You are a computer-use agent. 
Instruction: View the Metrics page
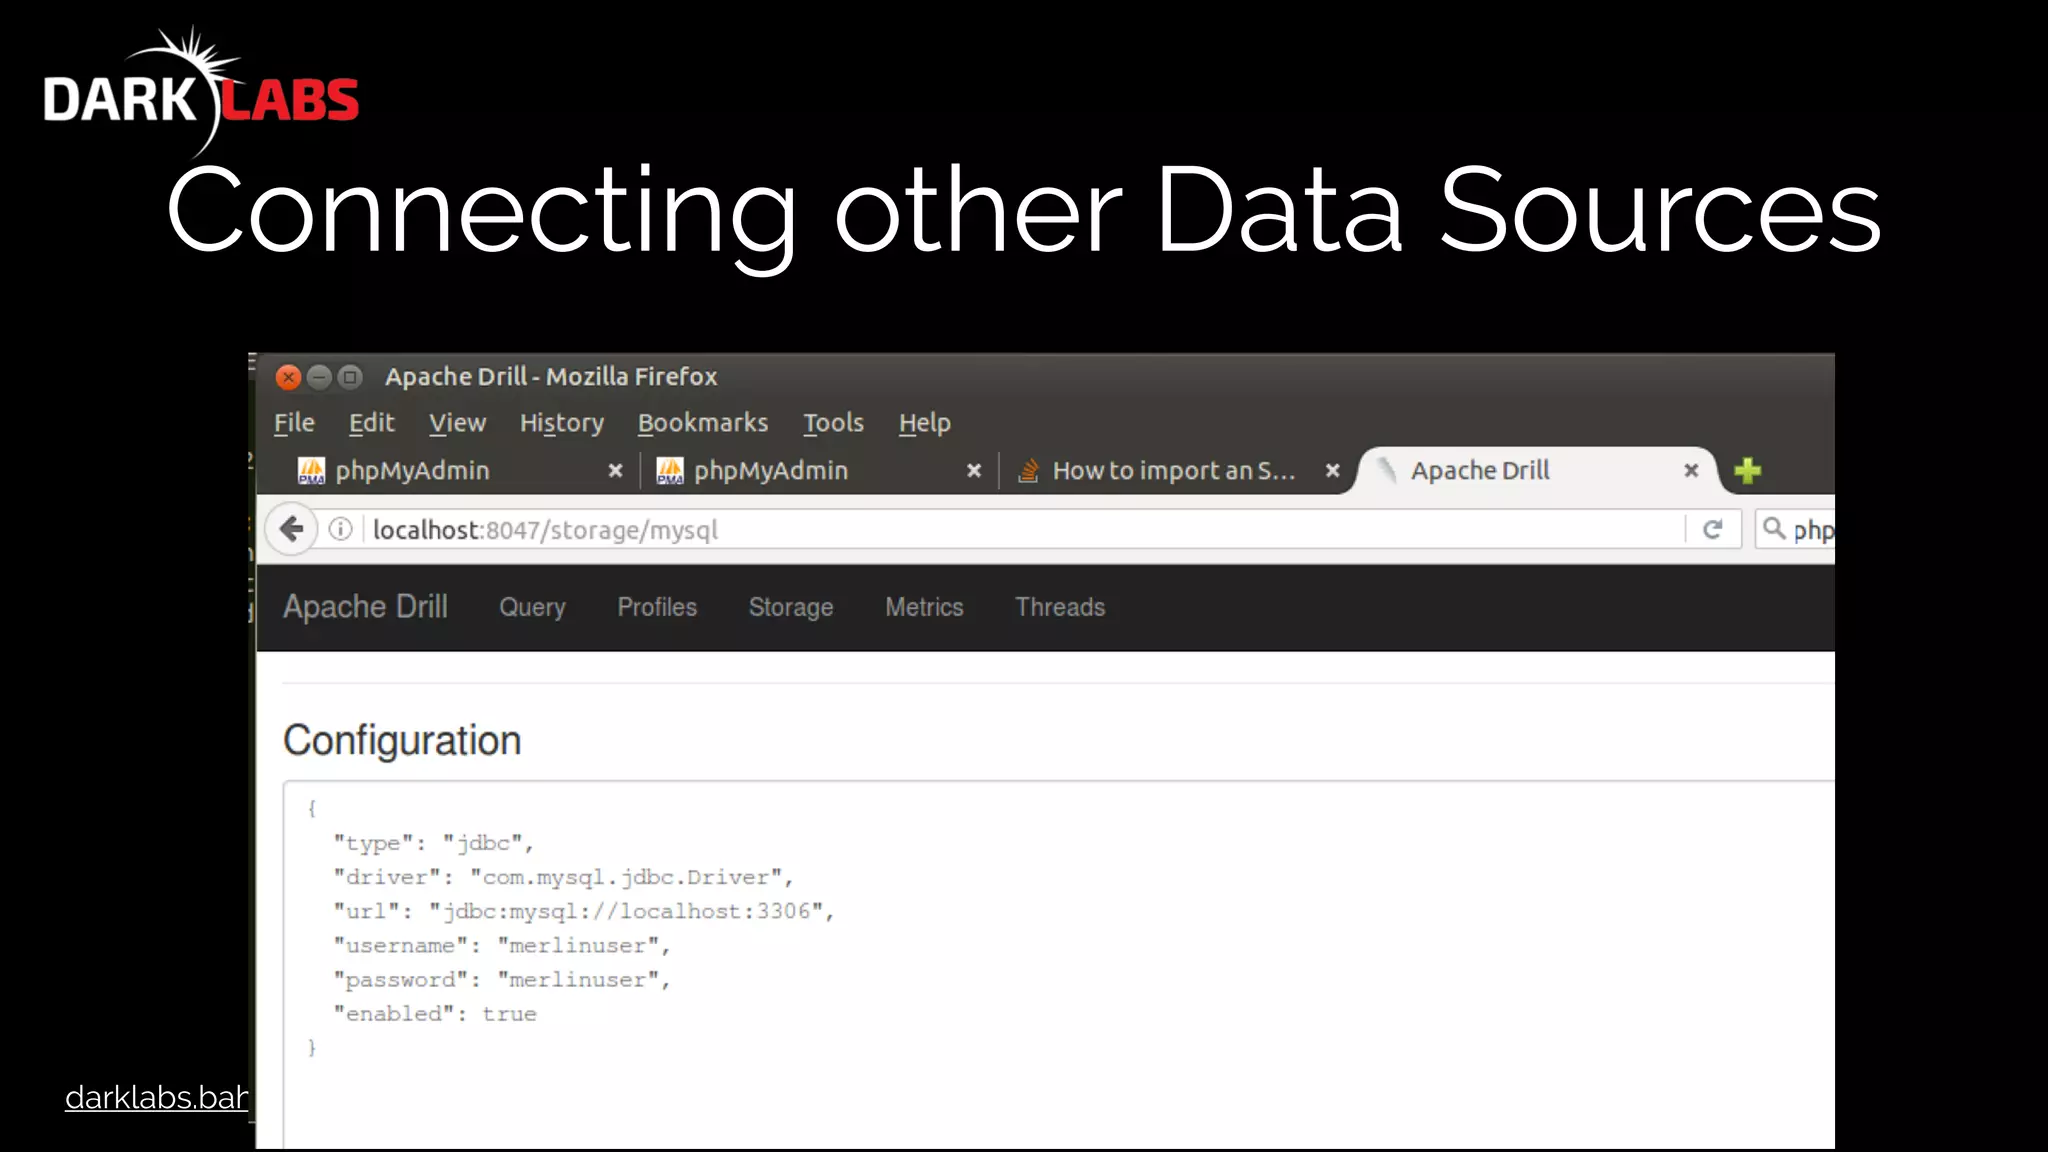(924, 607)
